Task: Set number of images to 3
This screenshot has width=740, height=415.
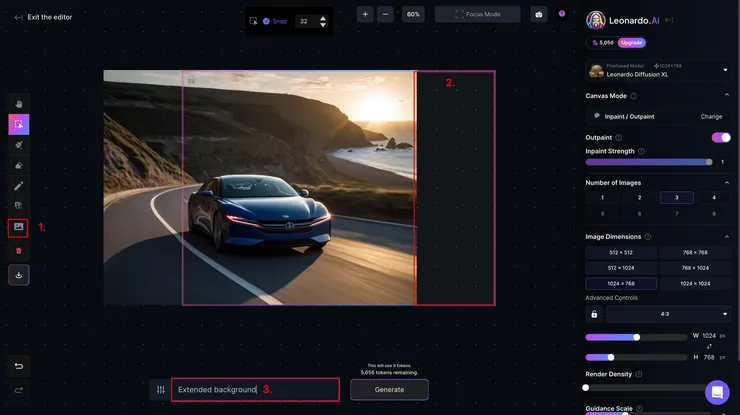Action: point(677,197)
